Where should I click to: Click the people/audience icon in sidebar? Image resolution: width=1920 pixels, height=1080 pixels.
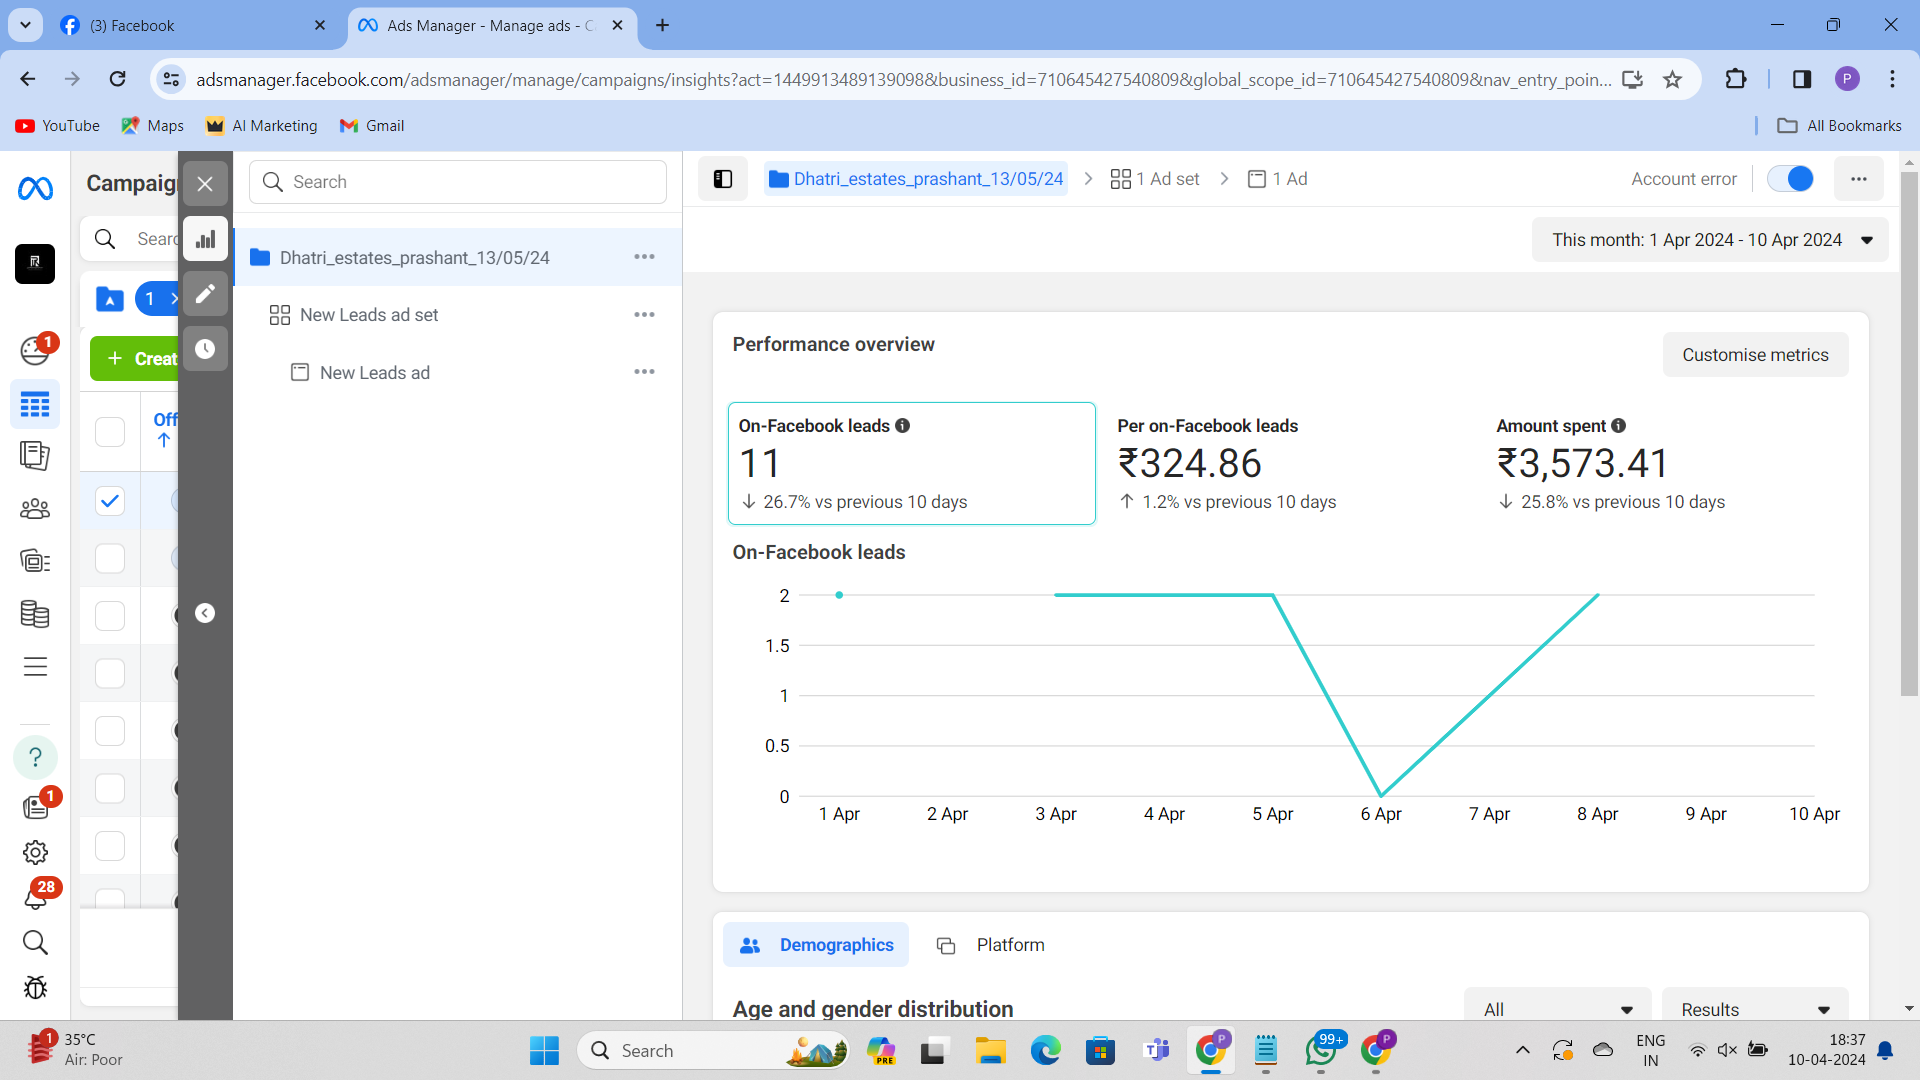point(36,508)
